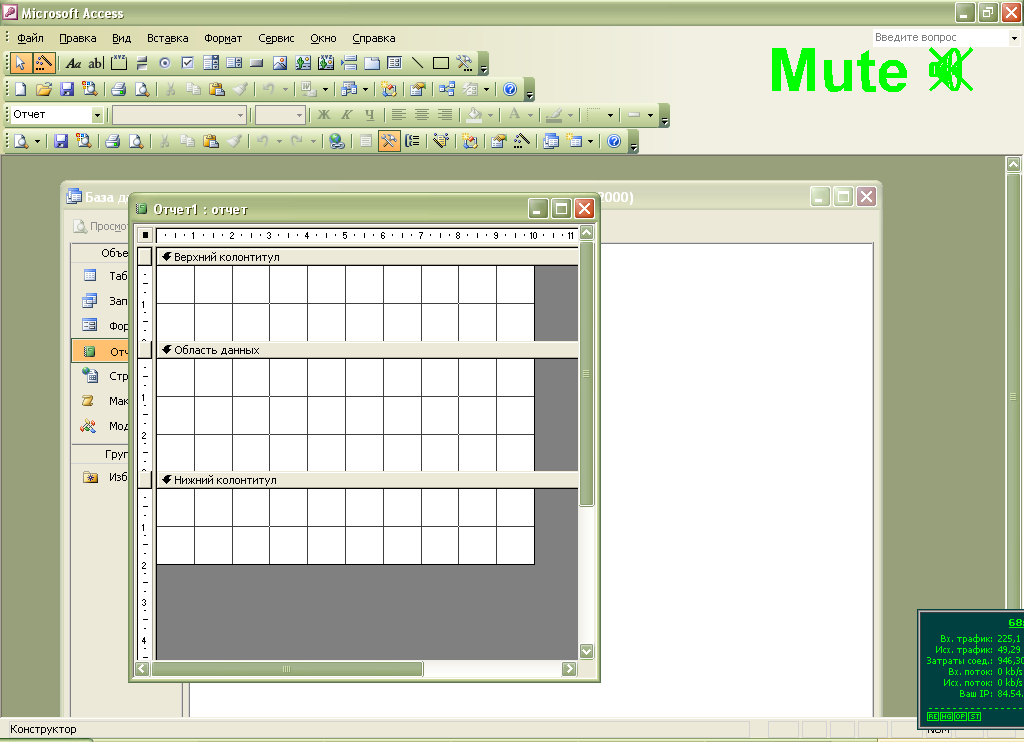Viewport: 1024px width, 742px height.
Task: Open the Отчет object combo box arrow
Action: coord(97,115)
